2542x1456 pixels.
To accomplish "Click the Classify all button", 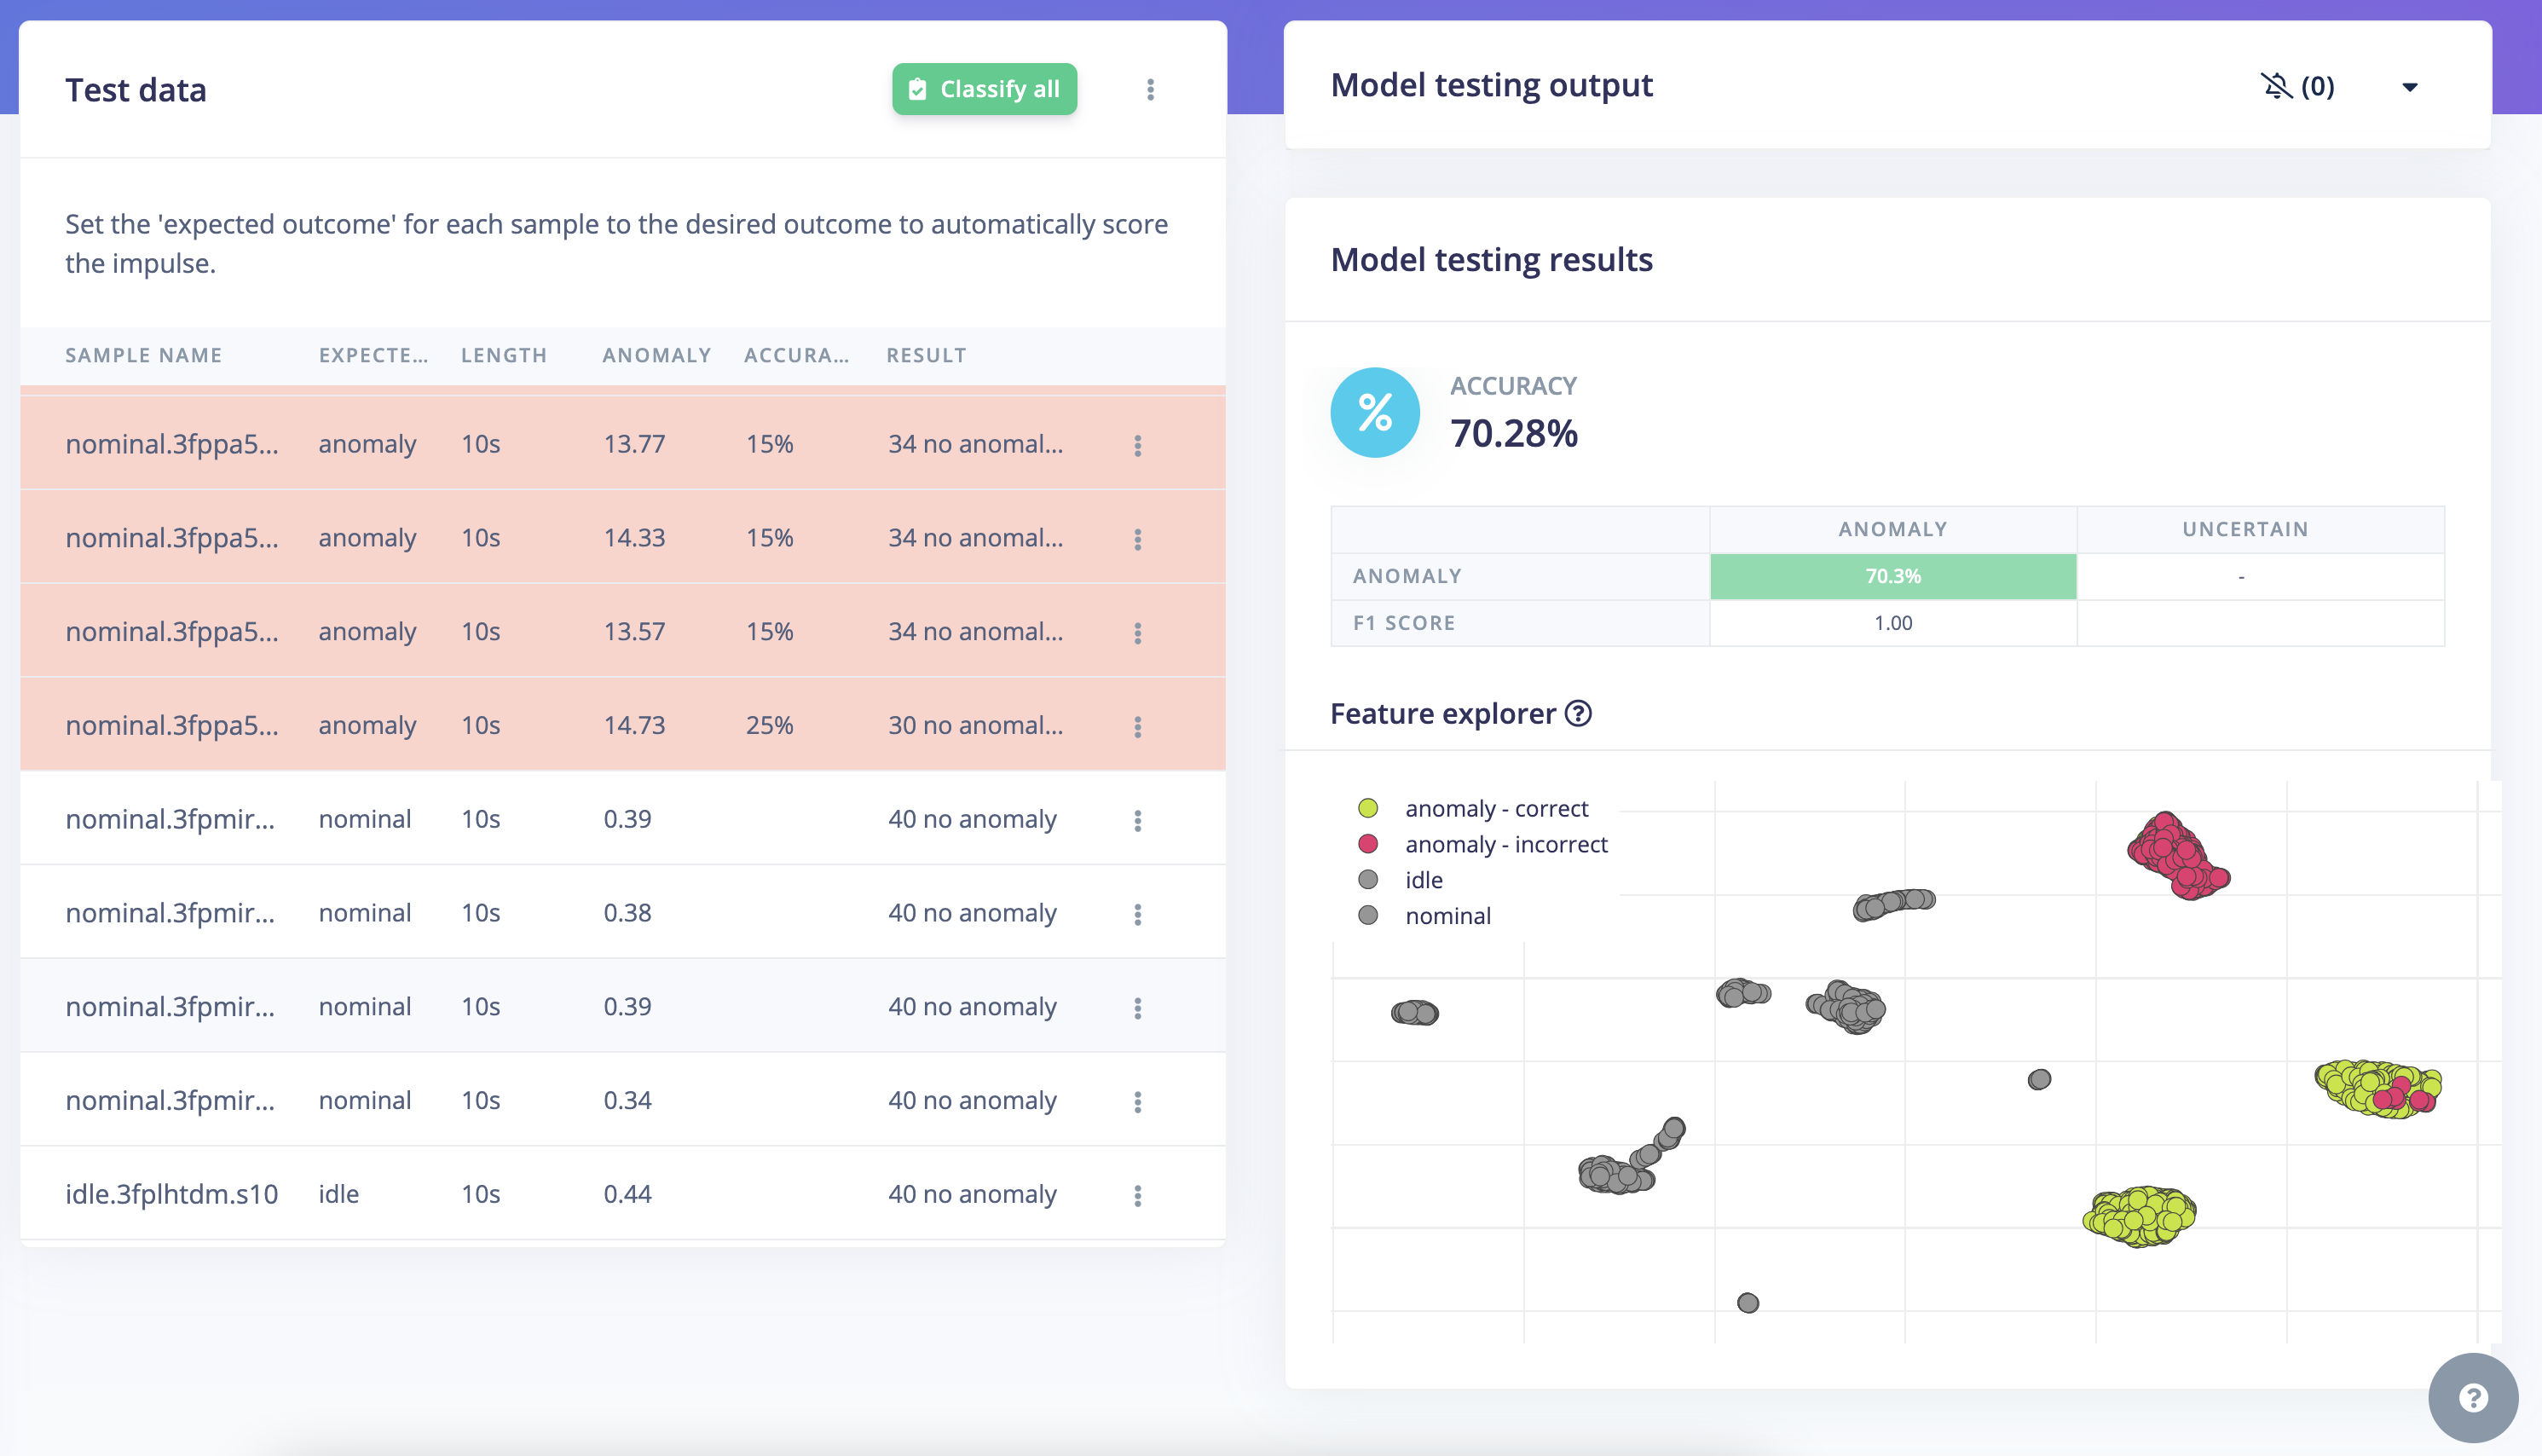I will click(x=984, y=89).
